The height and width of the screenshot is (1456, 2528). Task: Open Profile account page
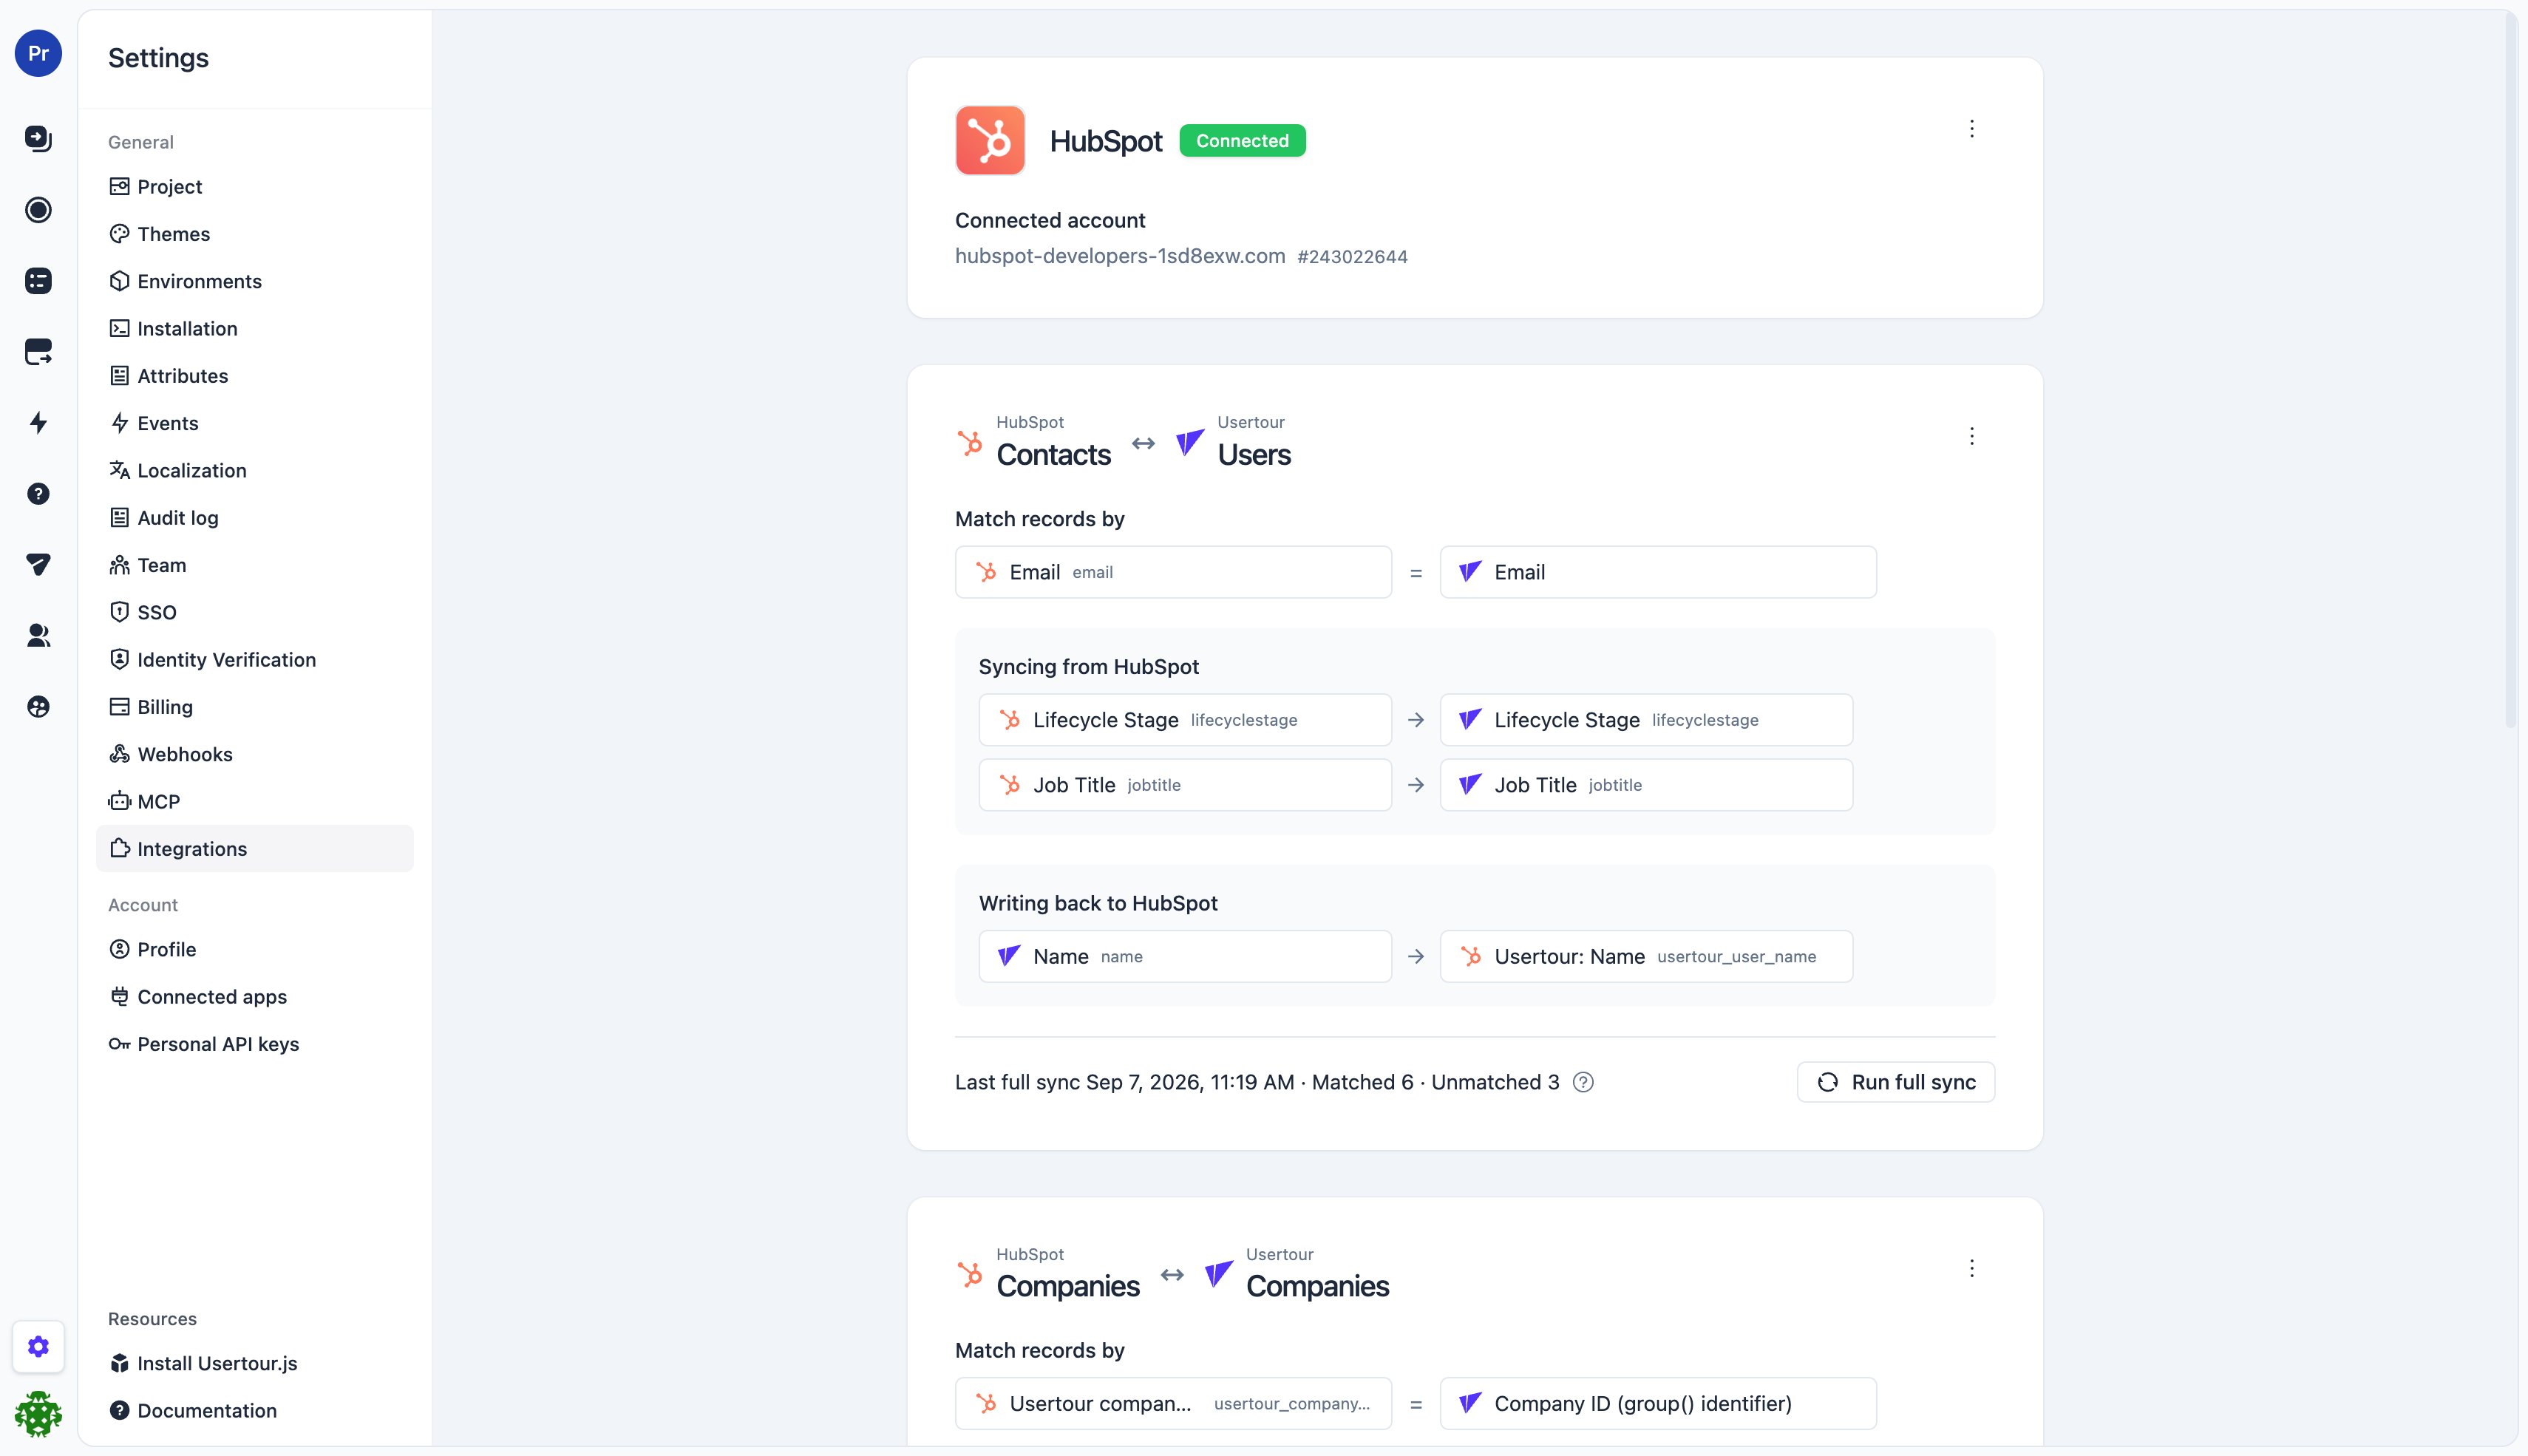coord(254,949)
